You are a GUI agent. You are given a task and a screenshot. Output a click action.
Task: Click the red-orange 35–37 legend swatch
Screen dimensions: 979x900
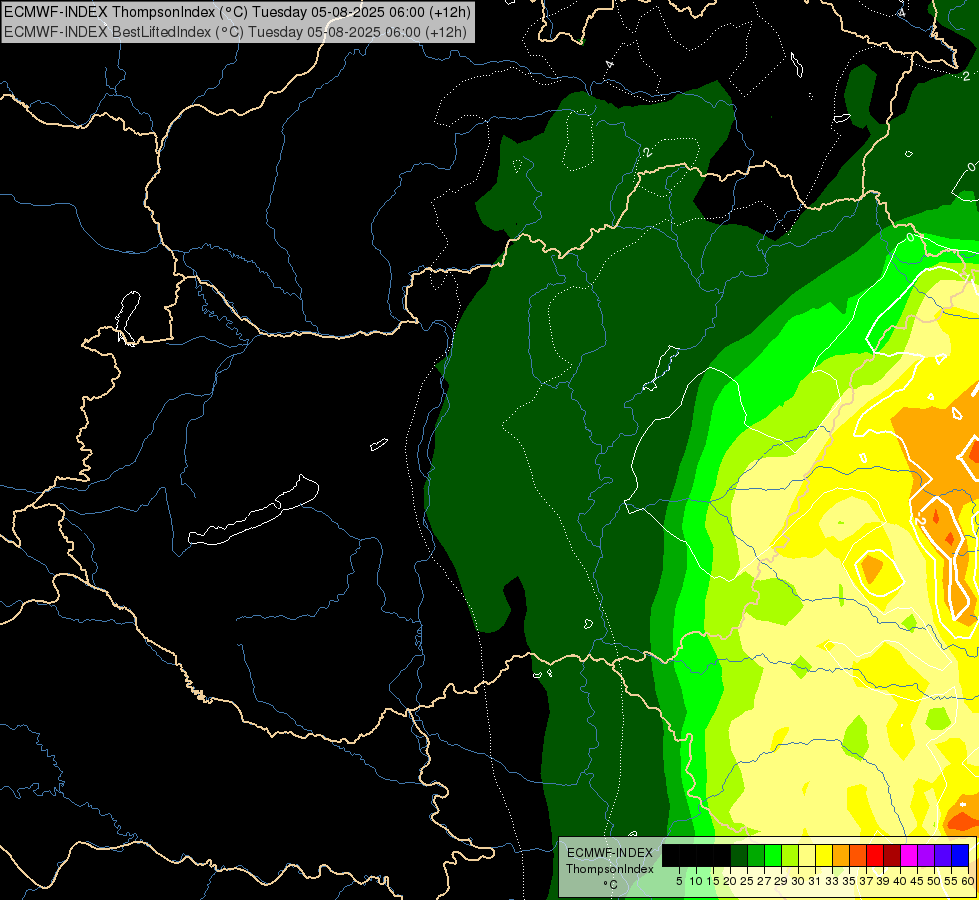tap(858, 855)
